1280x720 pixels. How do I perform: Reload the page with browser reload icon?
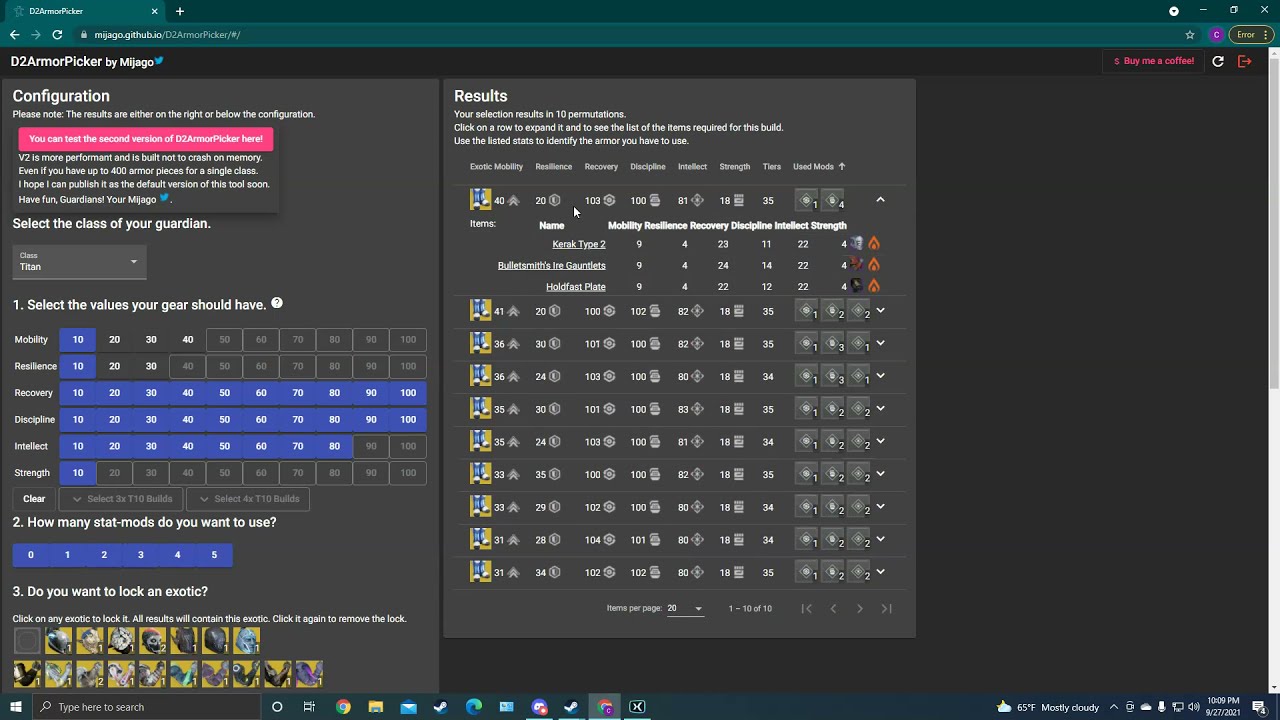(x=57, y=34)
